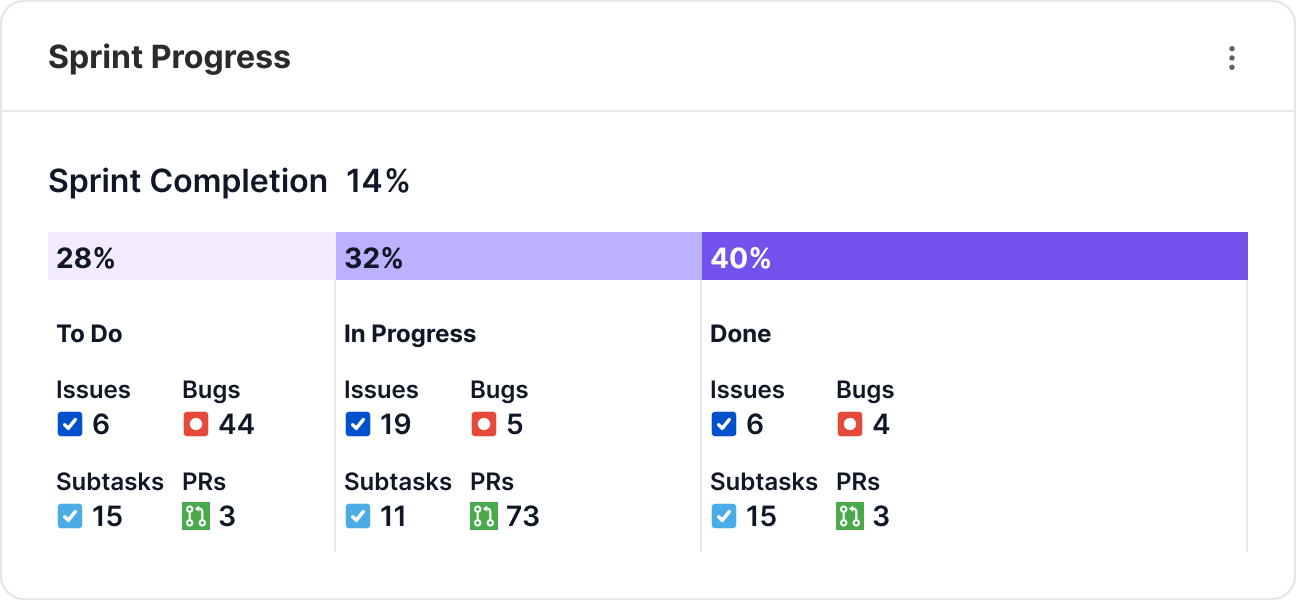Click the 32% progress bar segment
1296x600 pixels.
[x=516, y=256]
